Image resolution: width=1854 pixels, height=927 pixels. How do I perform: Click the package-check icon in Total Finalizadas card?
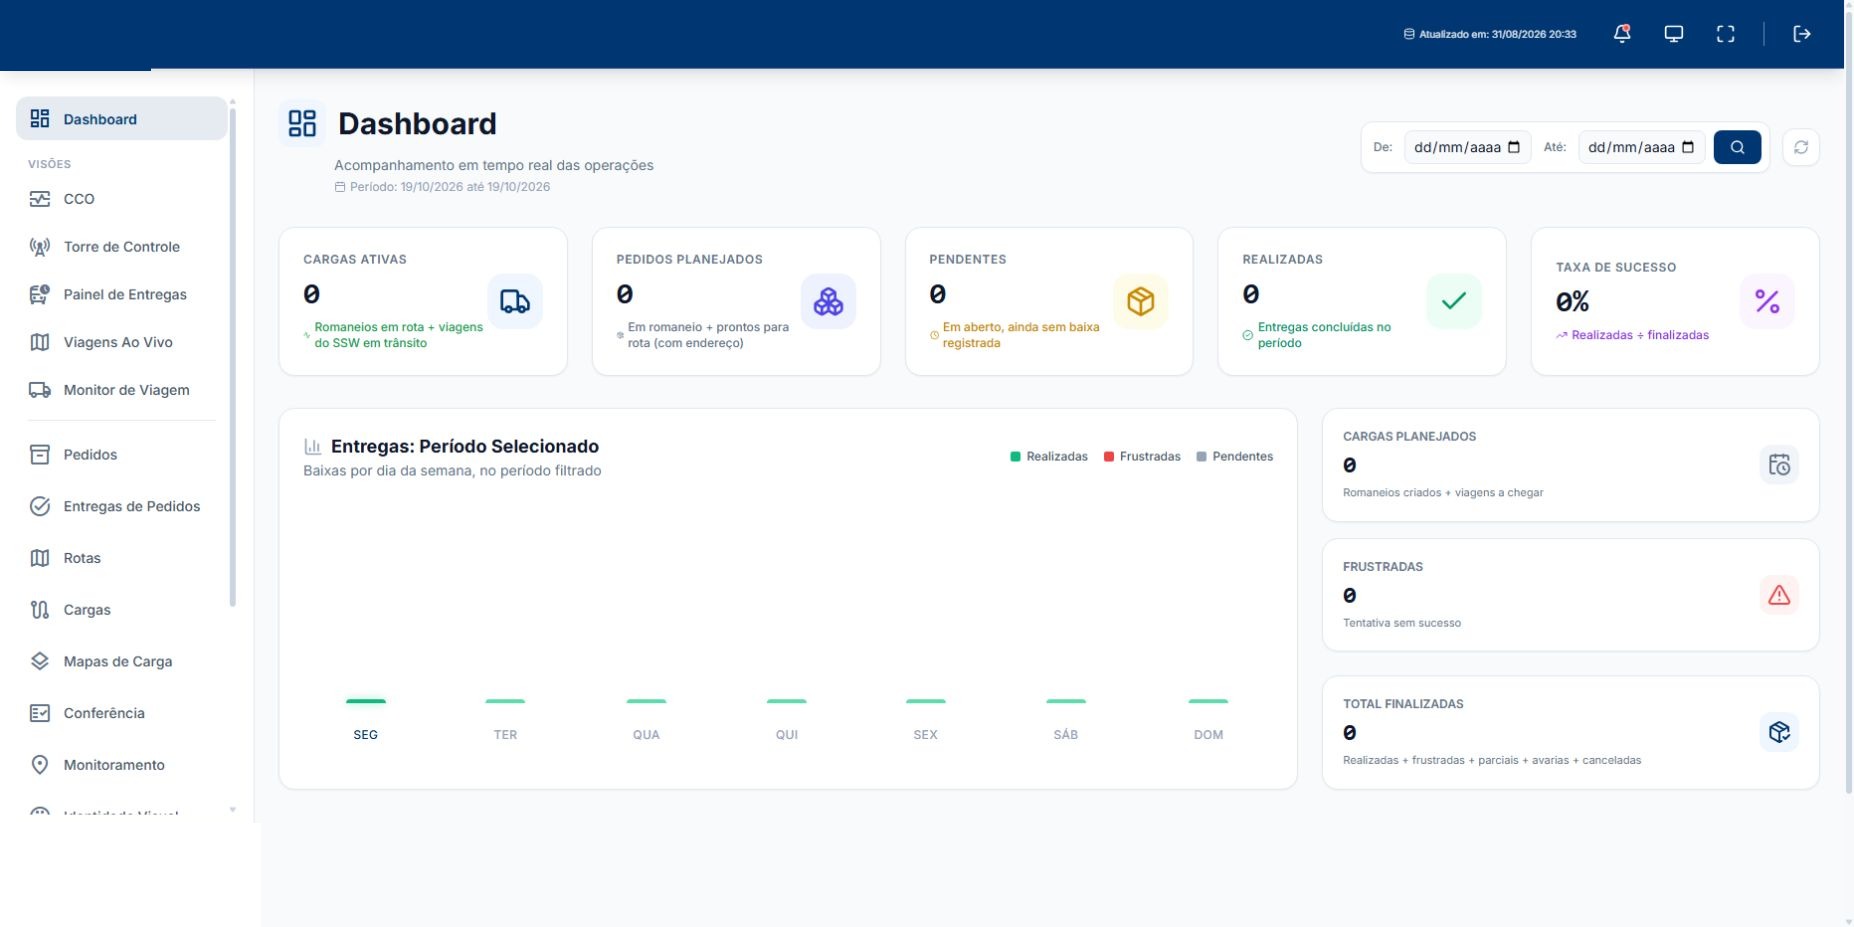(x=1779, y=732)
